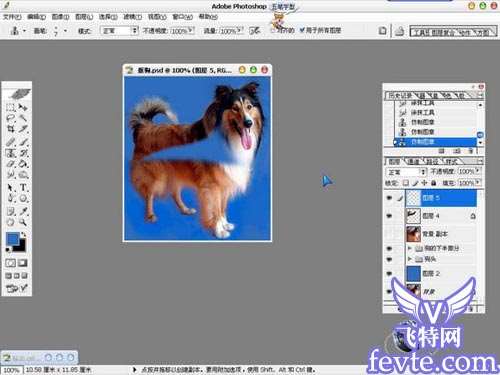Viewport: 500px width, 375px height.
Task: Open the 文件 (File) menu
Action: tap(12, 16)
